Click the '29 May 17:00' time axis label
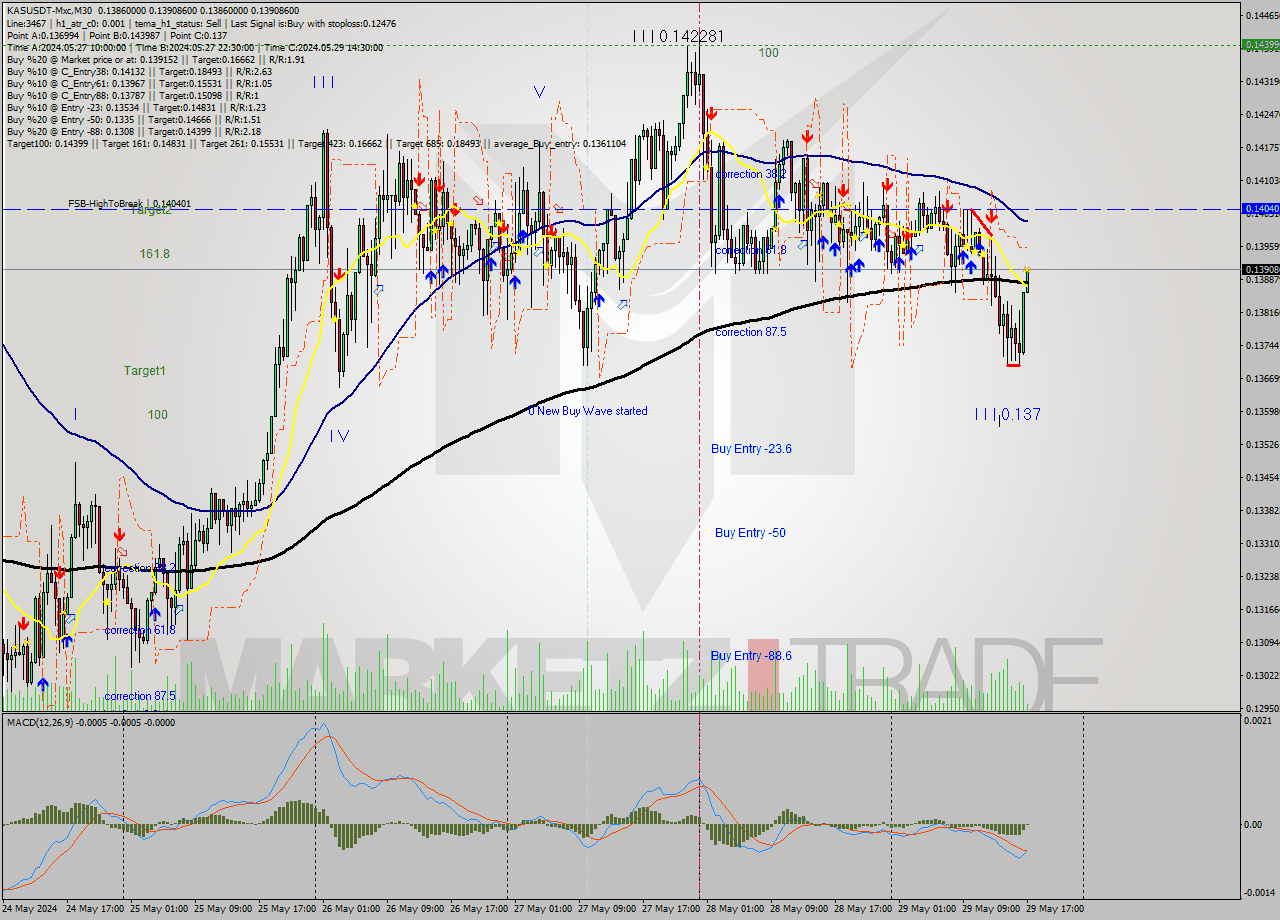 pyautogui.click(x=1054, y=909)
